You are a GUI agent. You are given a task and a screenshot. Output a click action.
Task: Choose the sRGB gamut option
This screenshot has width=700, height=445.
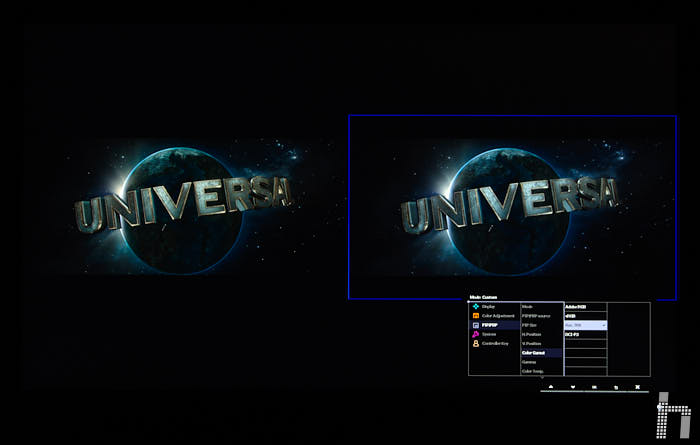[585, 316]
